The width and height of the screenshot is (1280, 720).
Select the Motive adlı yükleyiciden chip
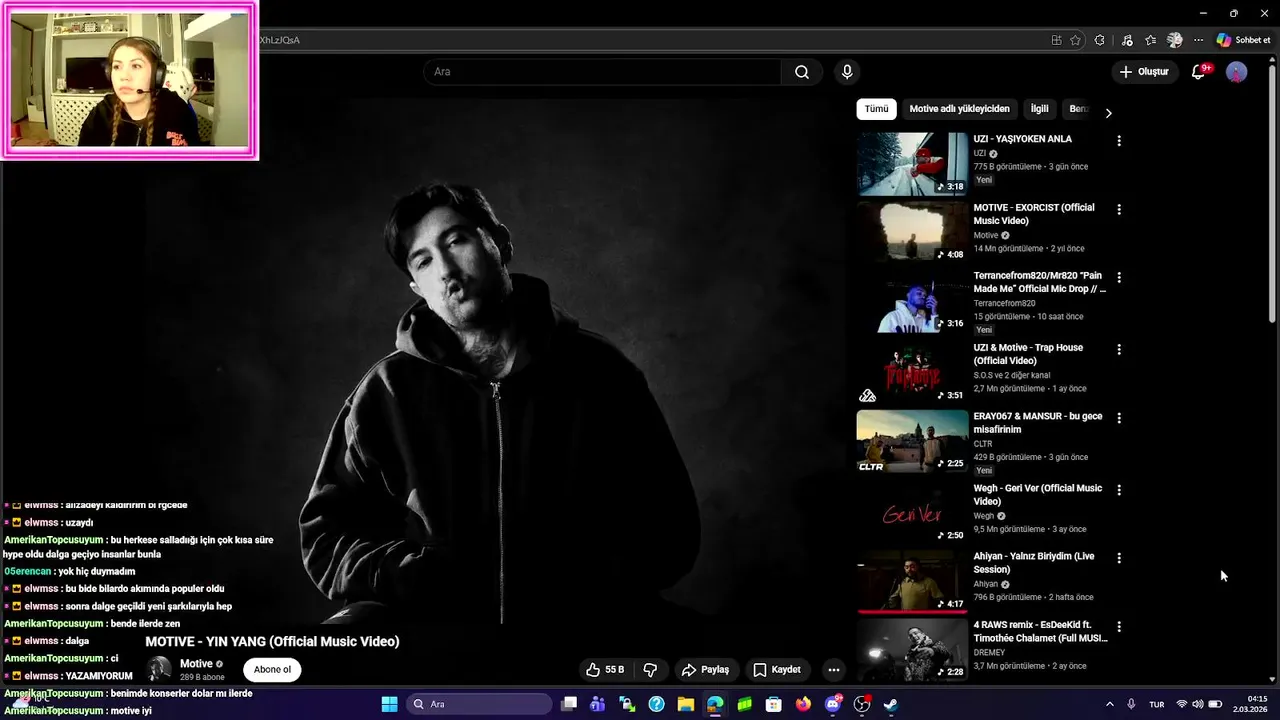(959, 109)
